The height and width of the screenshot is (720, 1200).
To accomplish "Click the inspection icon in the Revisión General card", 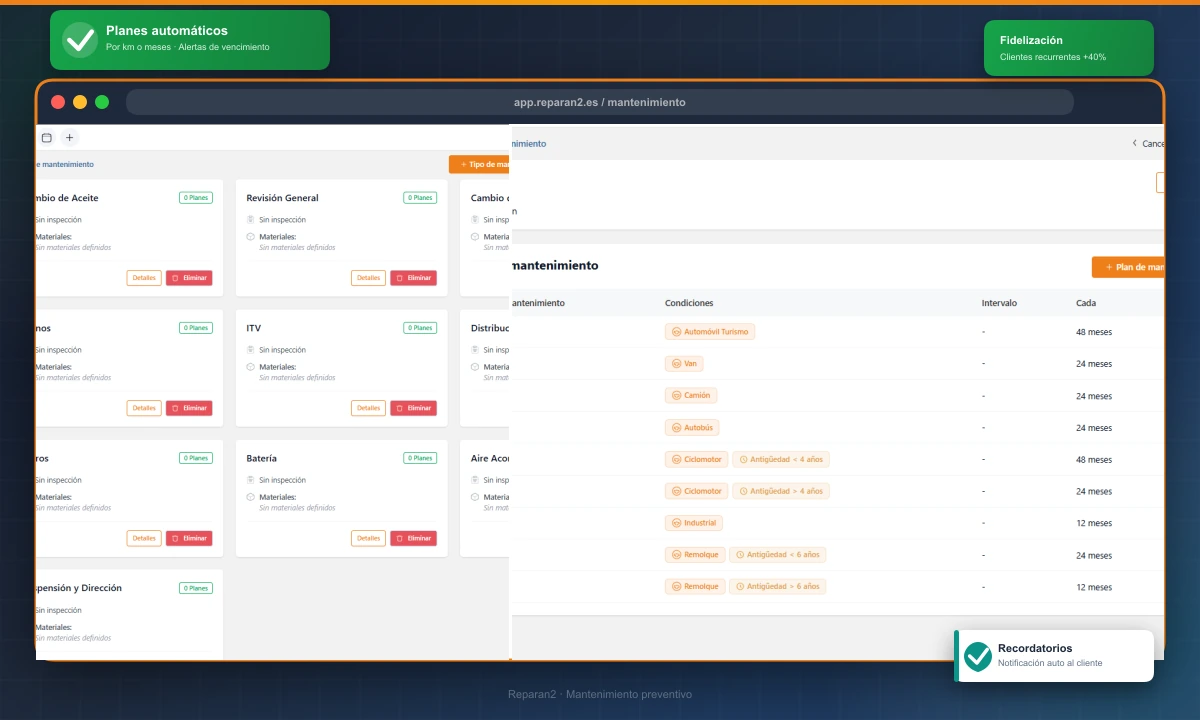I will coord(251,220).
